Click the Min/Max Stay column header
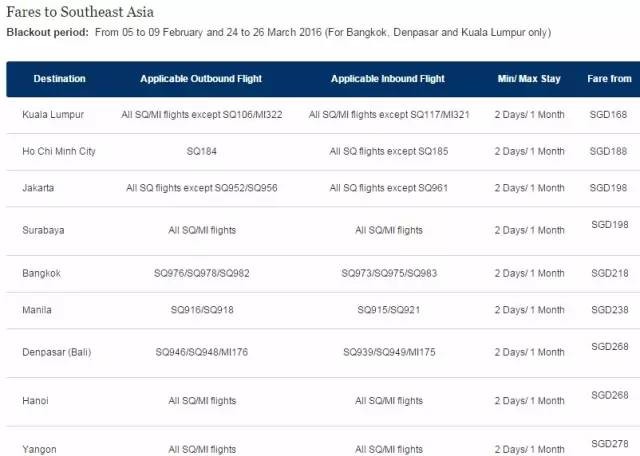Viewport: 640px width, 456px height. pyautogui.click(x=530, y=79)
